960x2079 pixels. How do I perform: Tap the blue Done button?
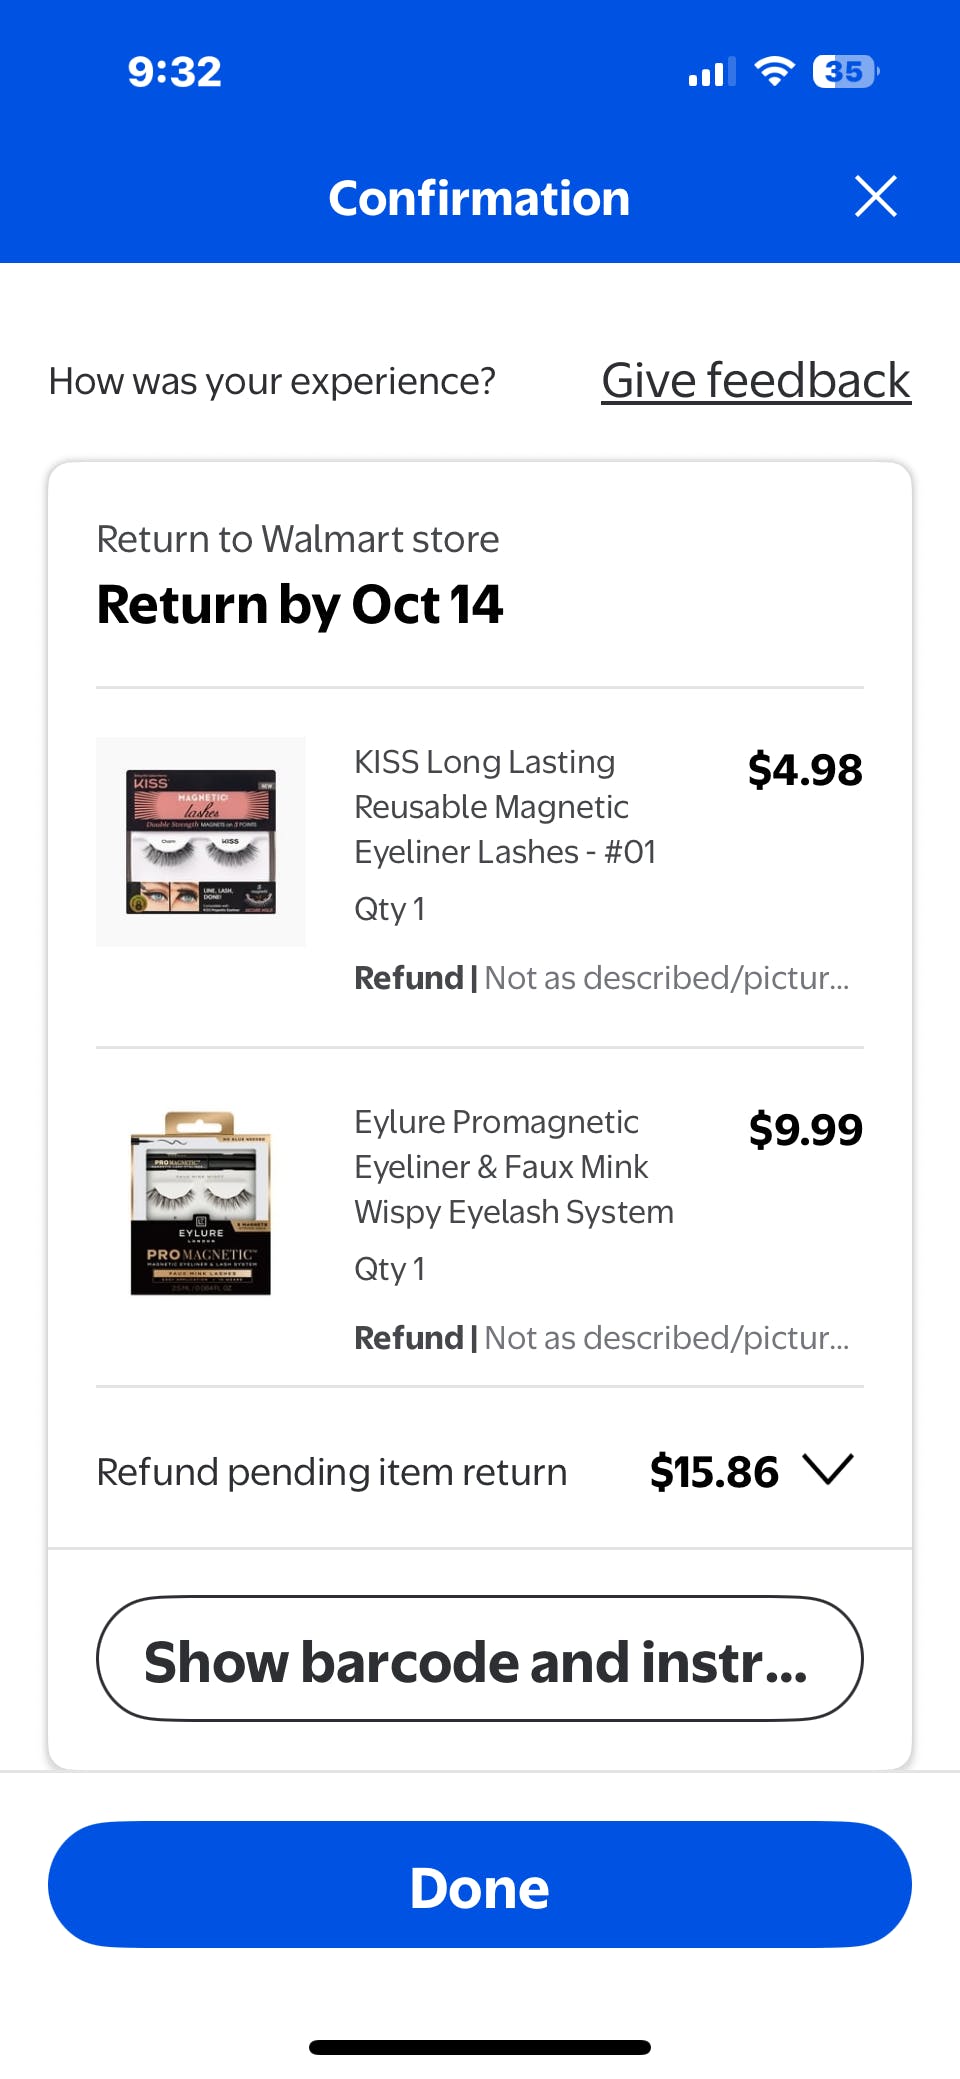(480, 1885)
